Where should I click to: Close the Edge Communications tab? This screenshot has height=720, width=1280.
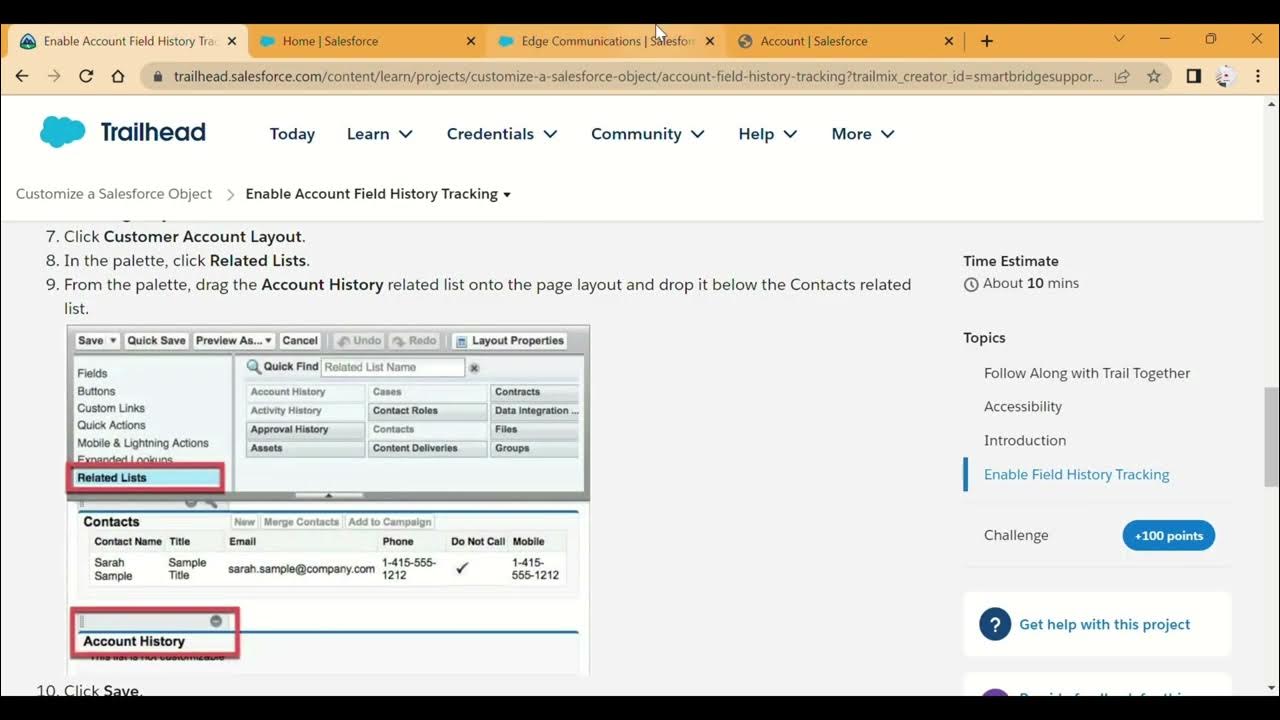(x=710, y=41)
